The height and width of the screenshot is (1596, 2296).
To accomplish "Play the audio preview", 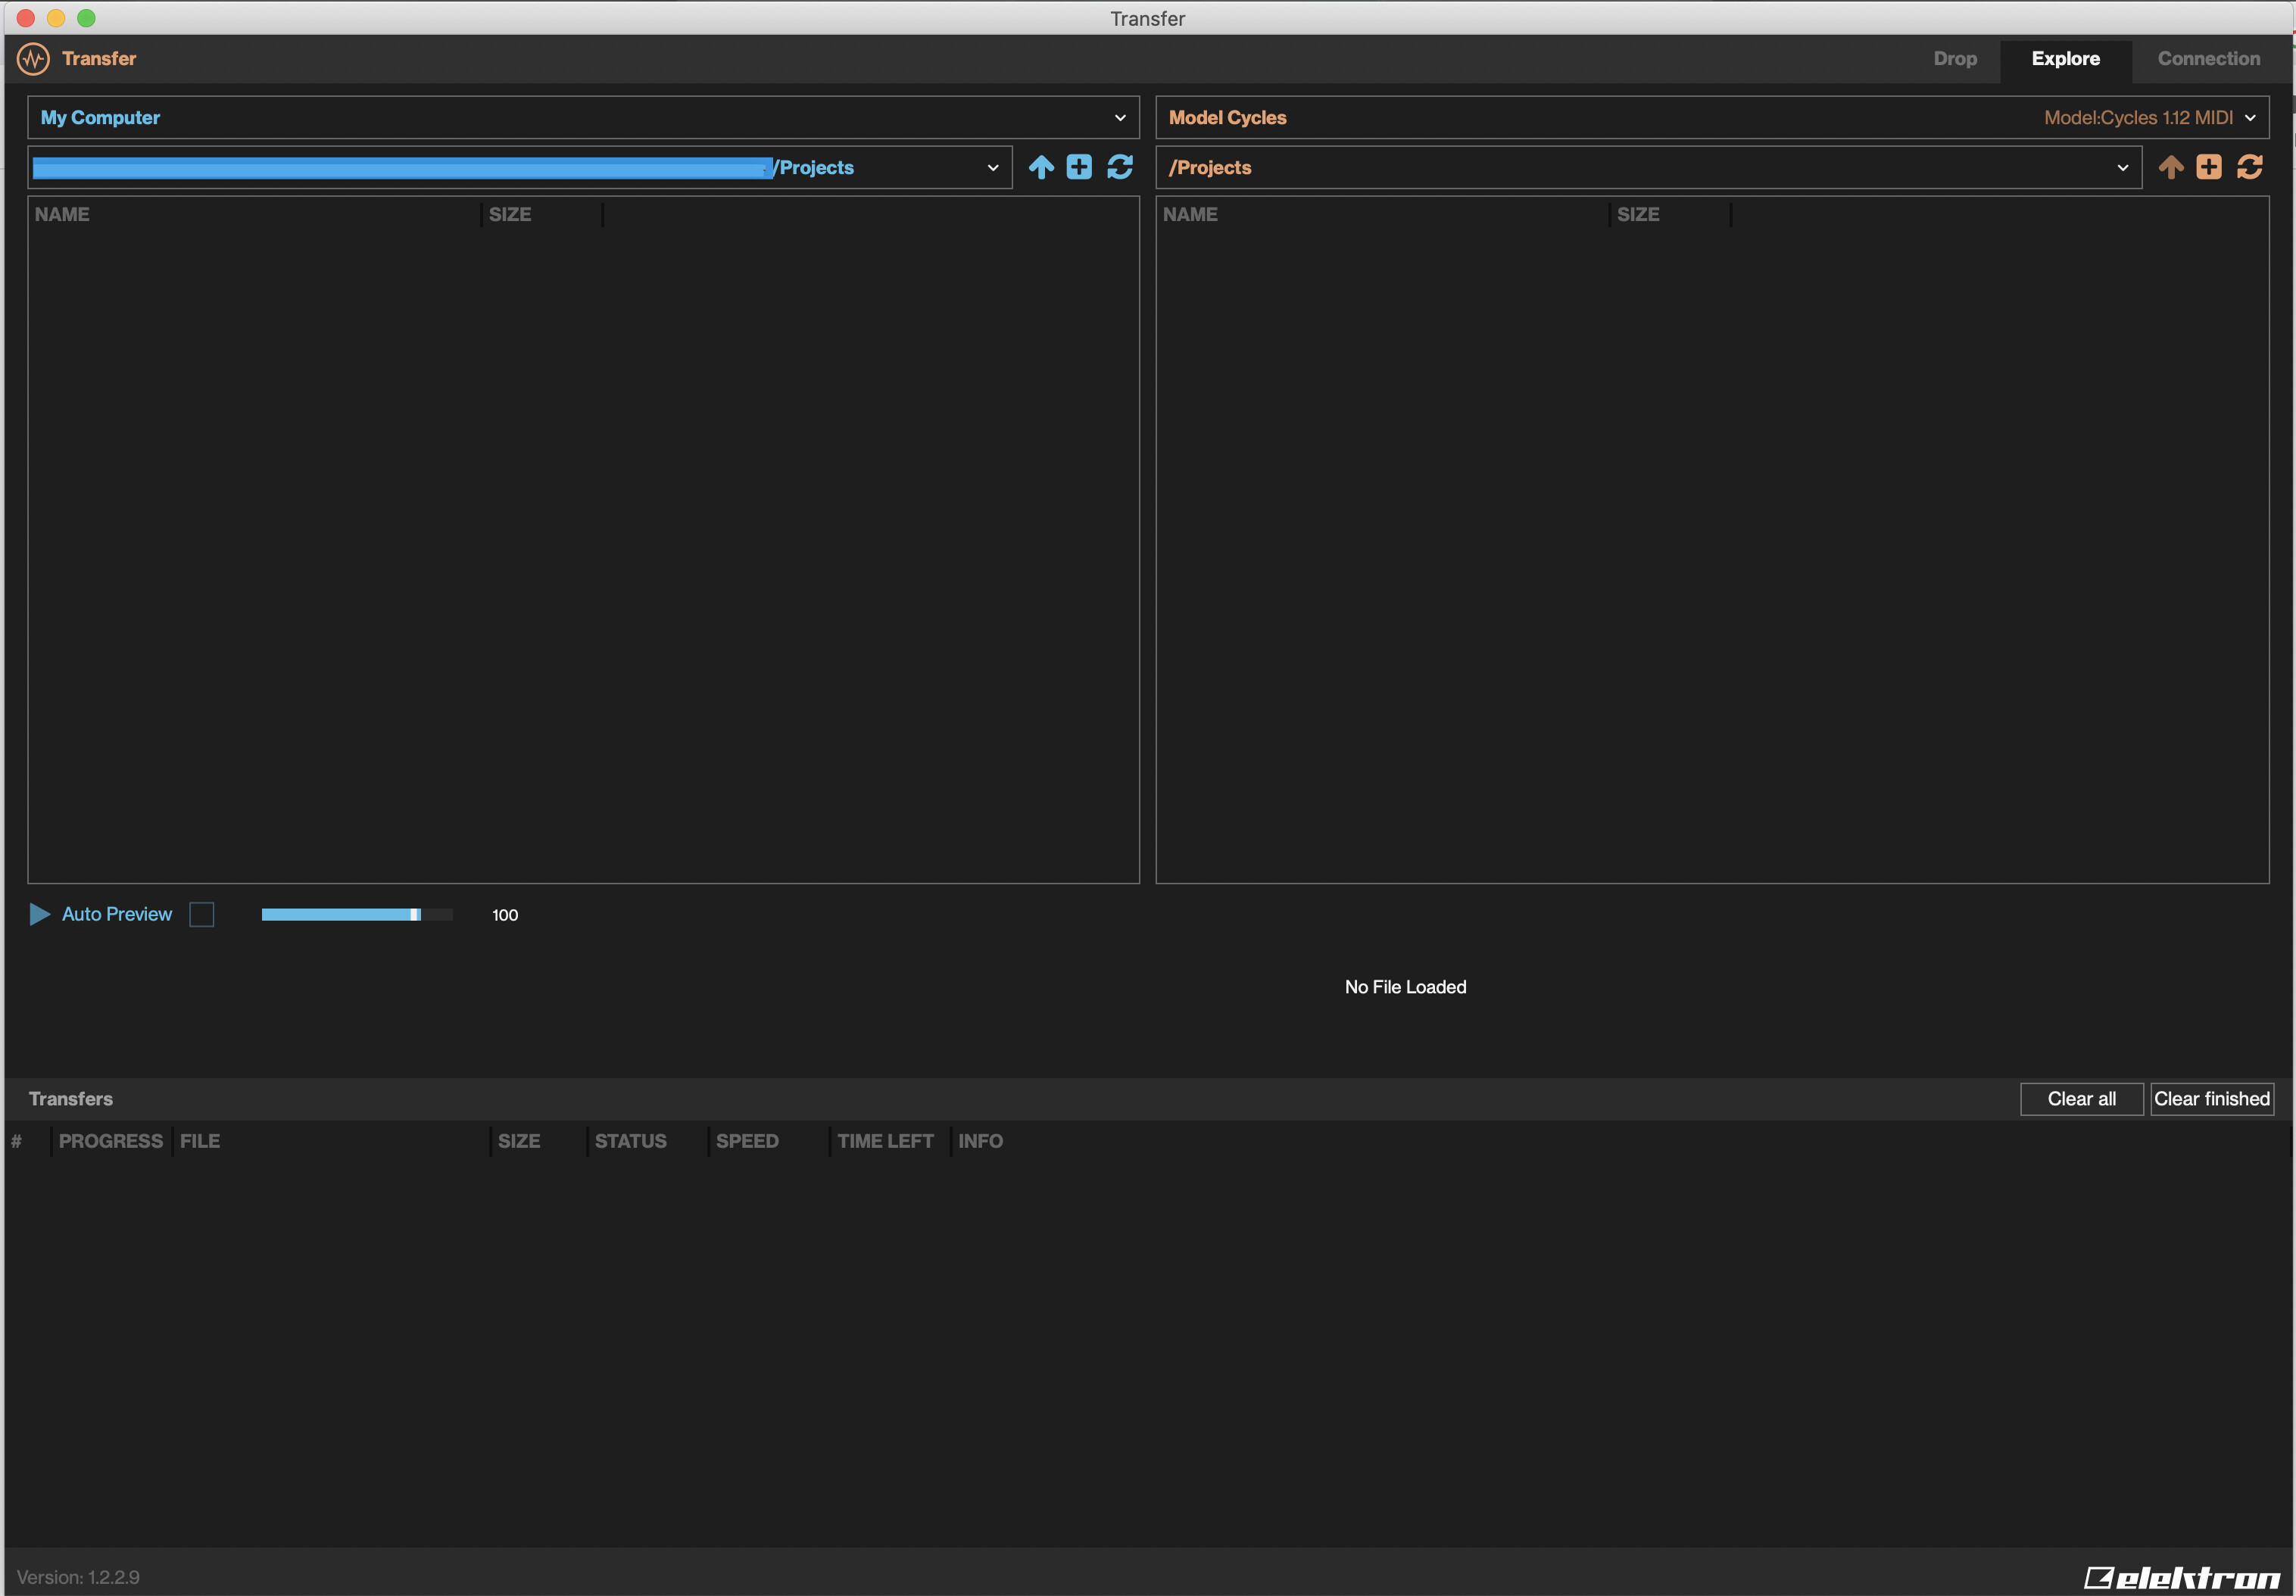I will pyautogui.click(x=40, y=914).
